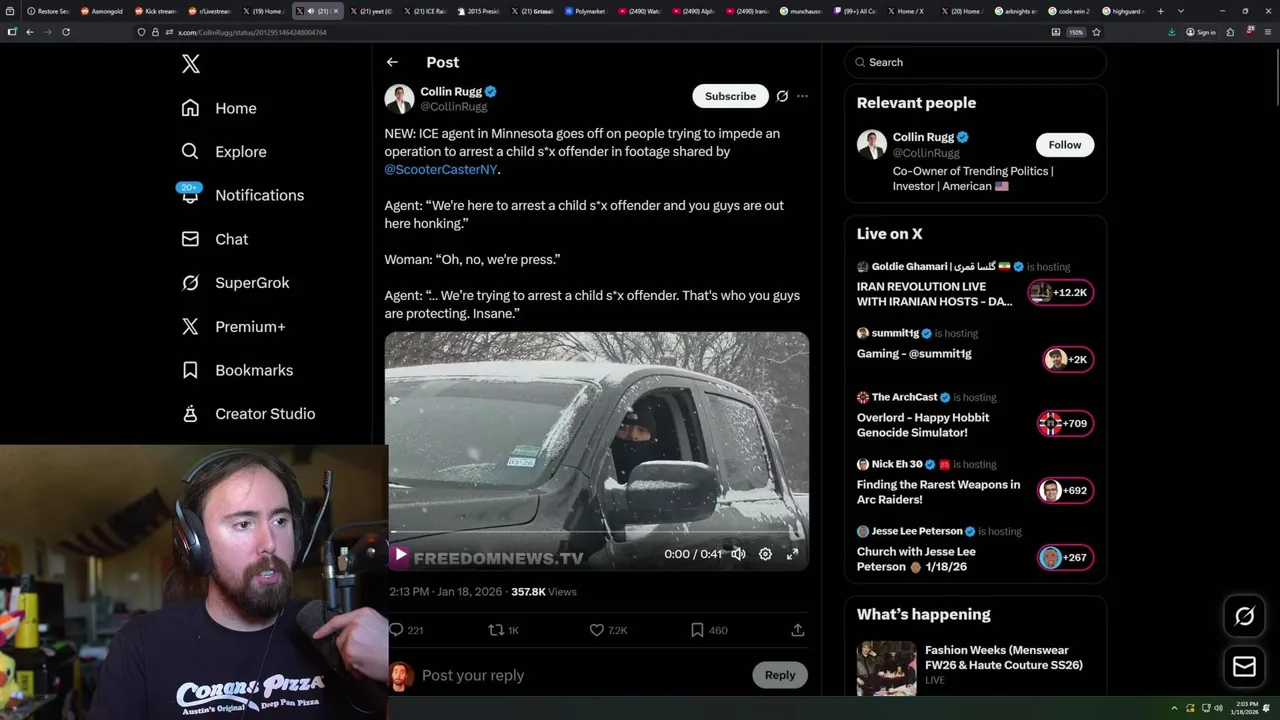The image size is (1280, 720).
Task: Open the clock showing 2:03 PM
Action: click(x=1244, y=709)
